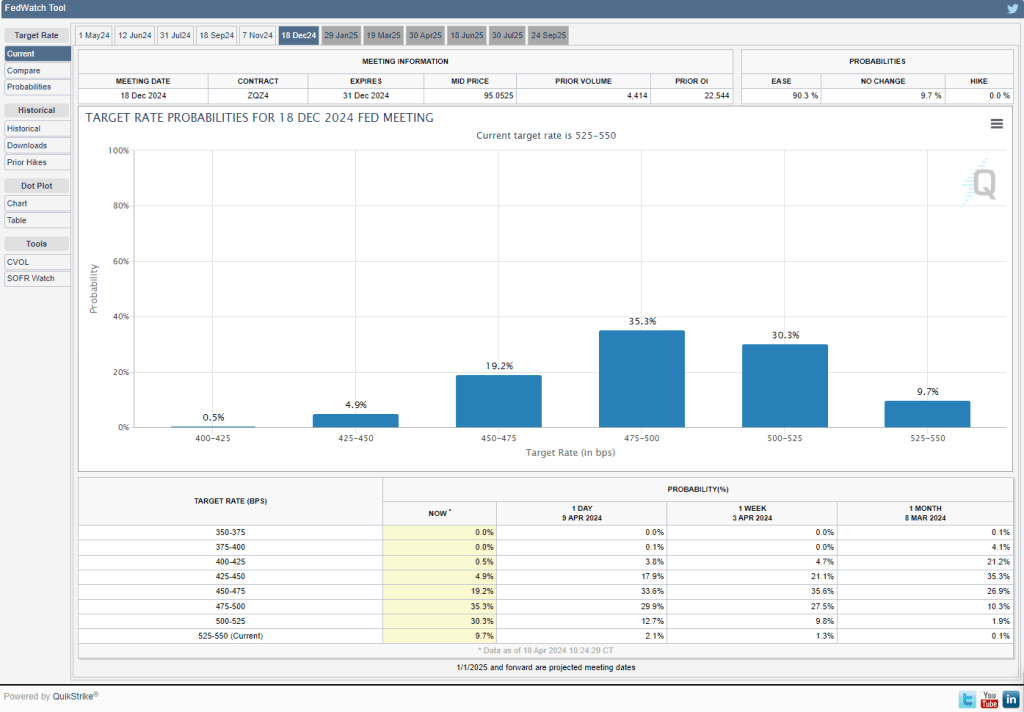
Task: Select the 24 Sep25 meeting tab
Action: [548, 35]
